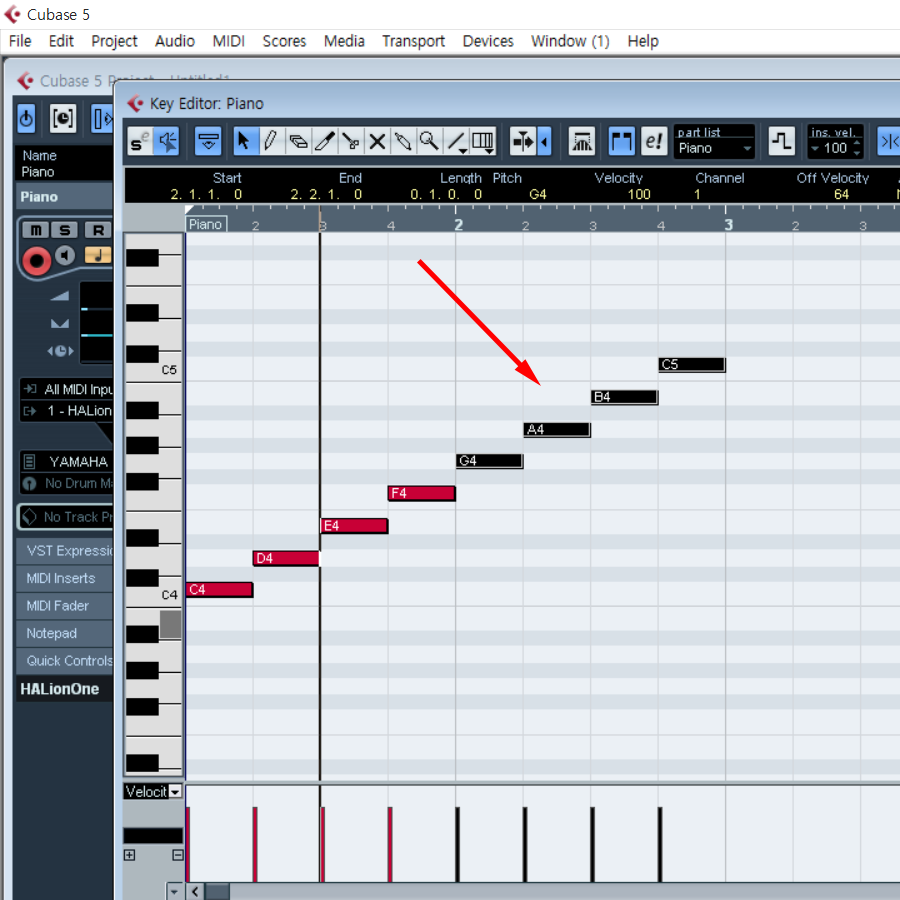Open the Scores menu
This screenshot has width=900, height=900.
[284, 41]
